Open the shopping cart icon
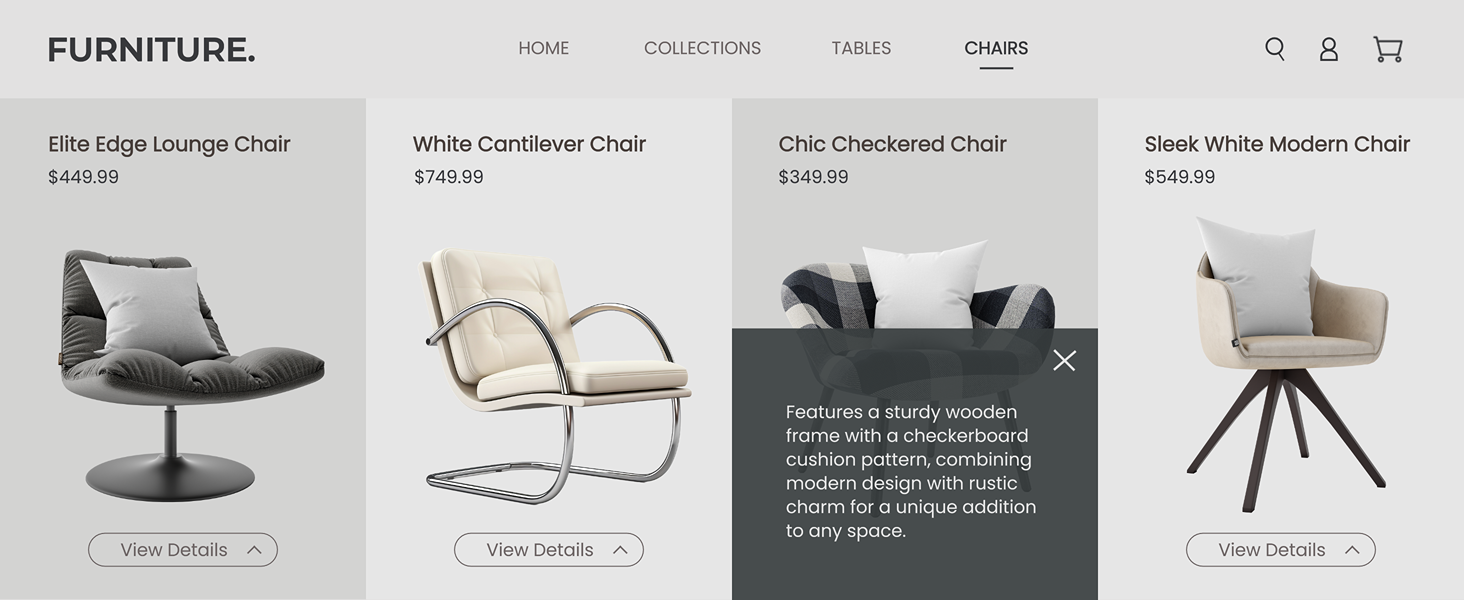 [1387, 49]
